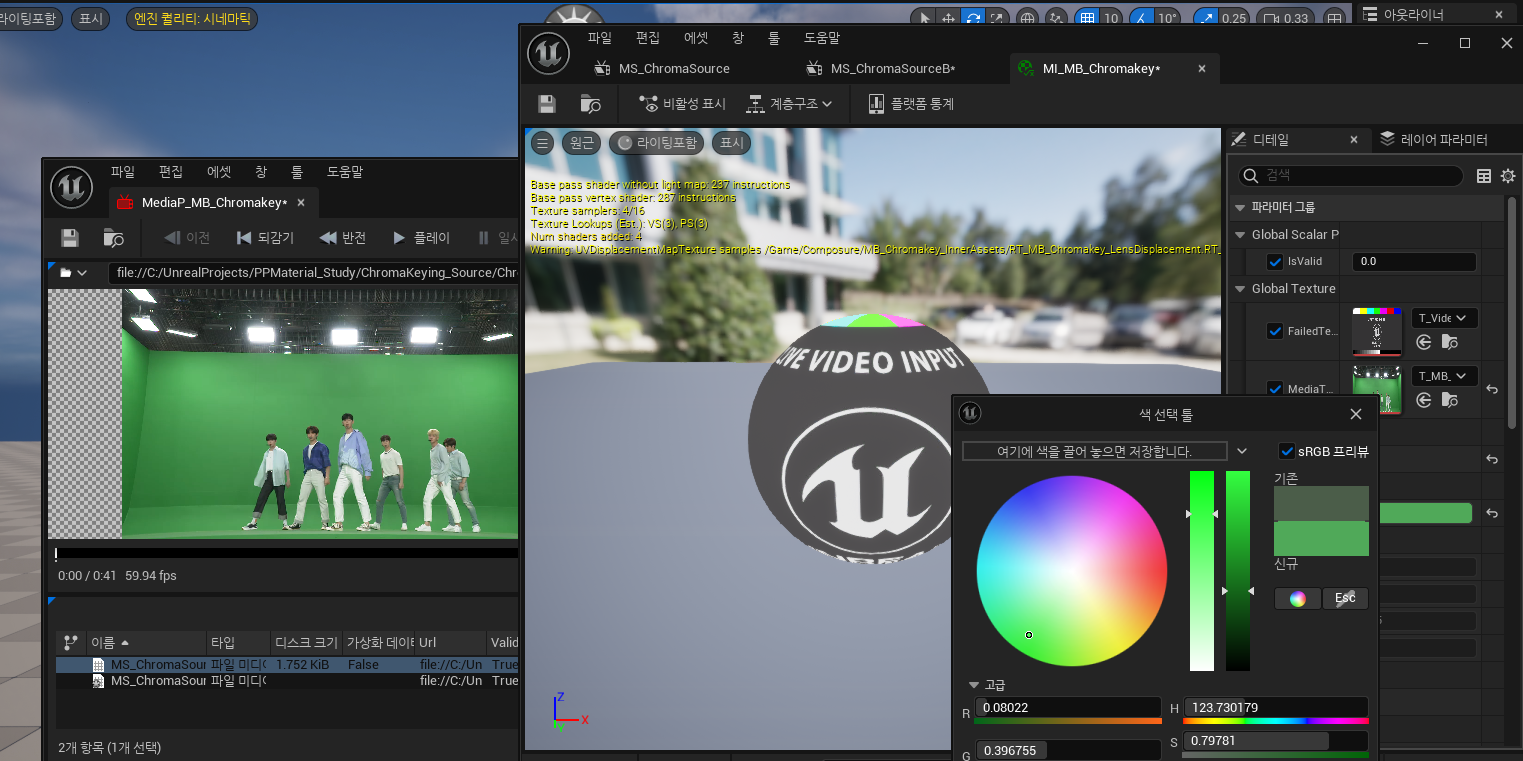Toggle the IsValid parameter checkbox
Screen dimensions: 1523x761
coord(1275,262)
